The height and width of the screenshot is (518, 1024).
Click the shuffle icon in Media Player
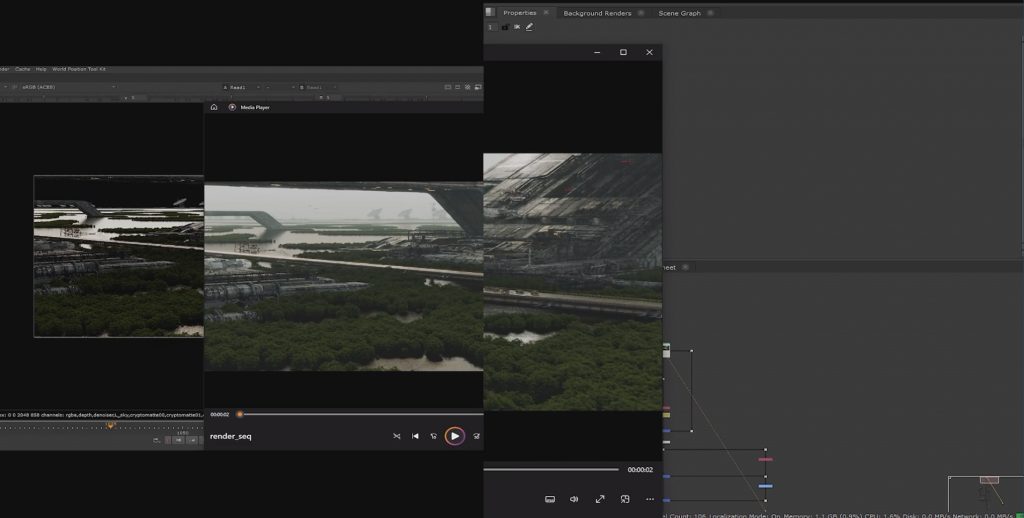pyautogui.click(x=396, y=436)
